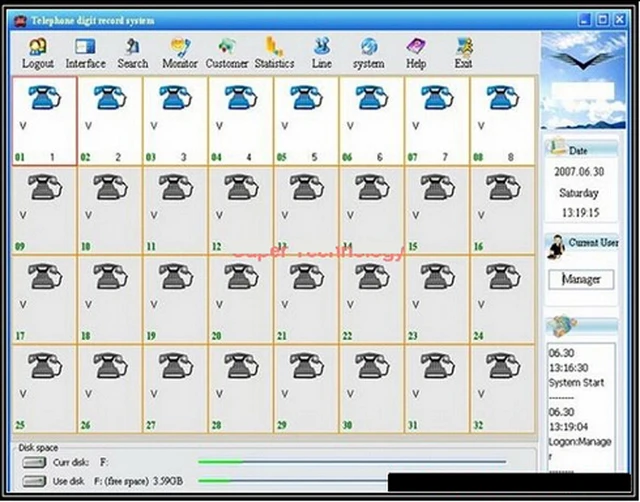Click channel number 22 label
This screenshot has width=640, height=502.
coord(347,336)
